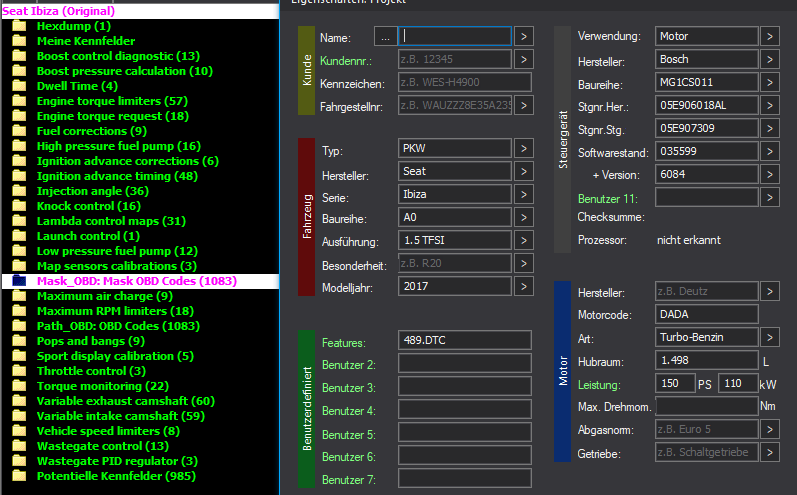
Task: Select Variable exhaust camshaft (60) entry
Action: click(126, 401)
